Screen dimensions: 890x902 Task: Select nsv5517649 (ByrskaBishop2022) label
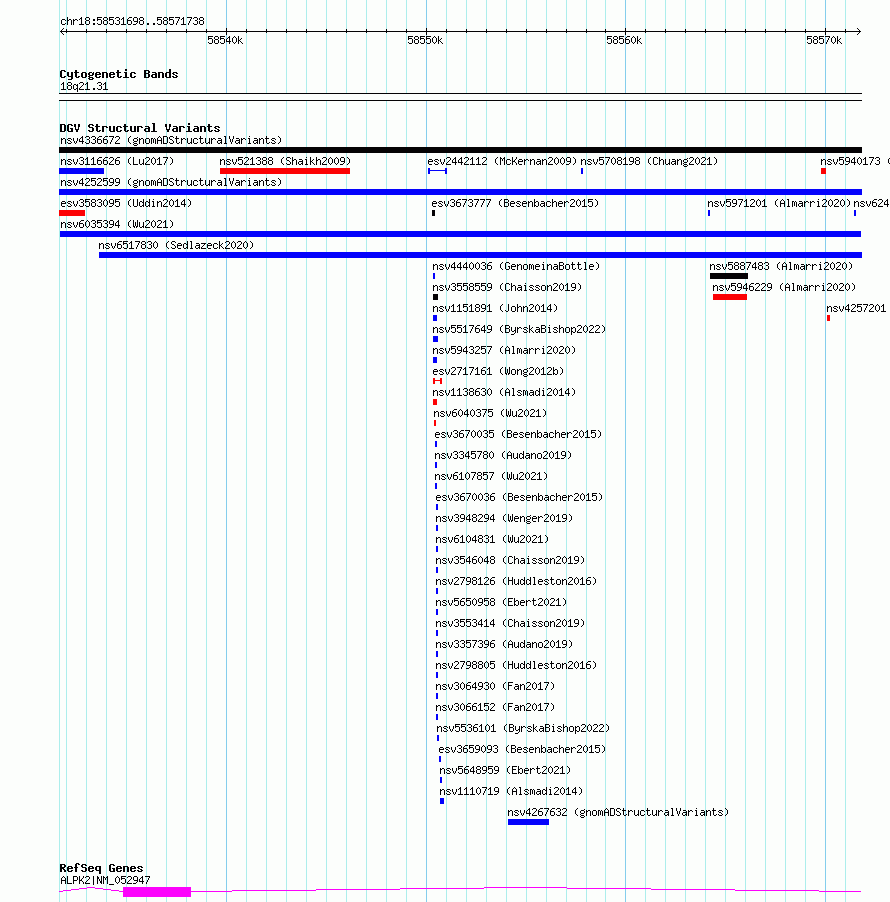(x=519, y=329)
